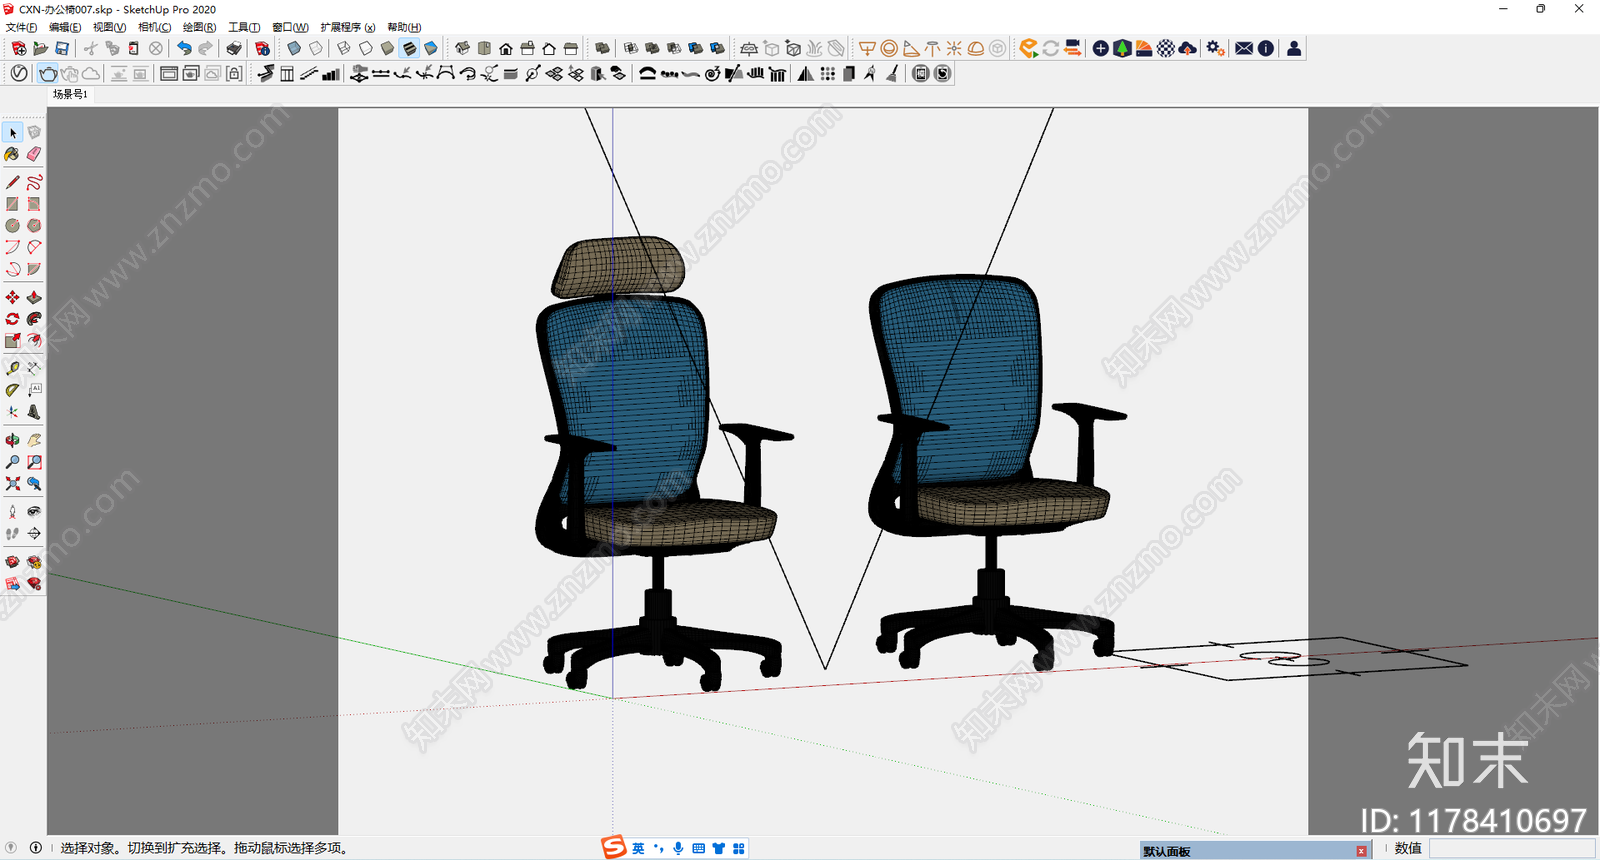Open the Print icon

pos(234,48)
